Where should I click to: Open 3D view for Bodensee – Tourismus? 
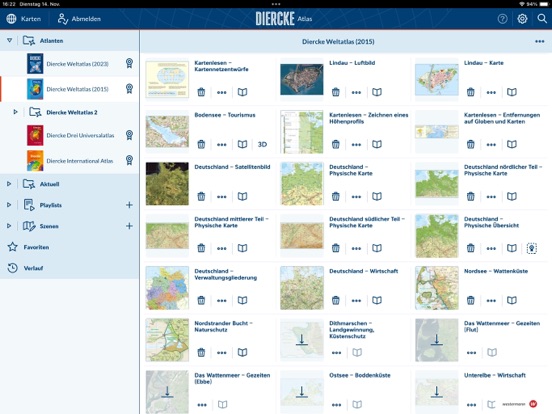coord(262,144)
